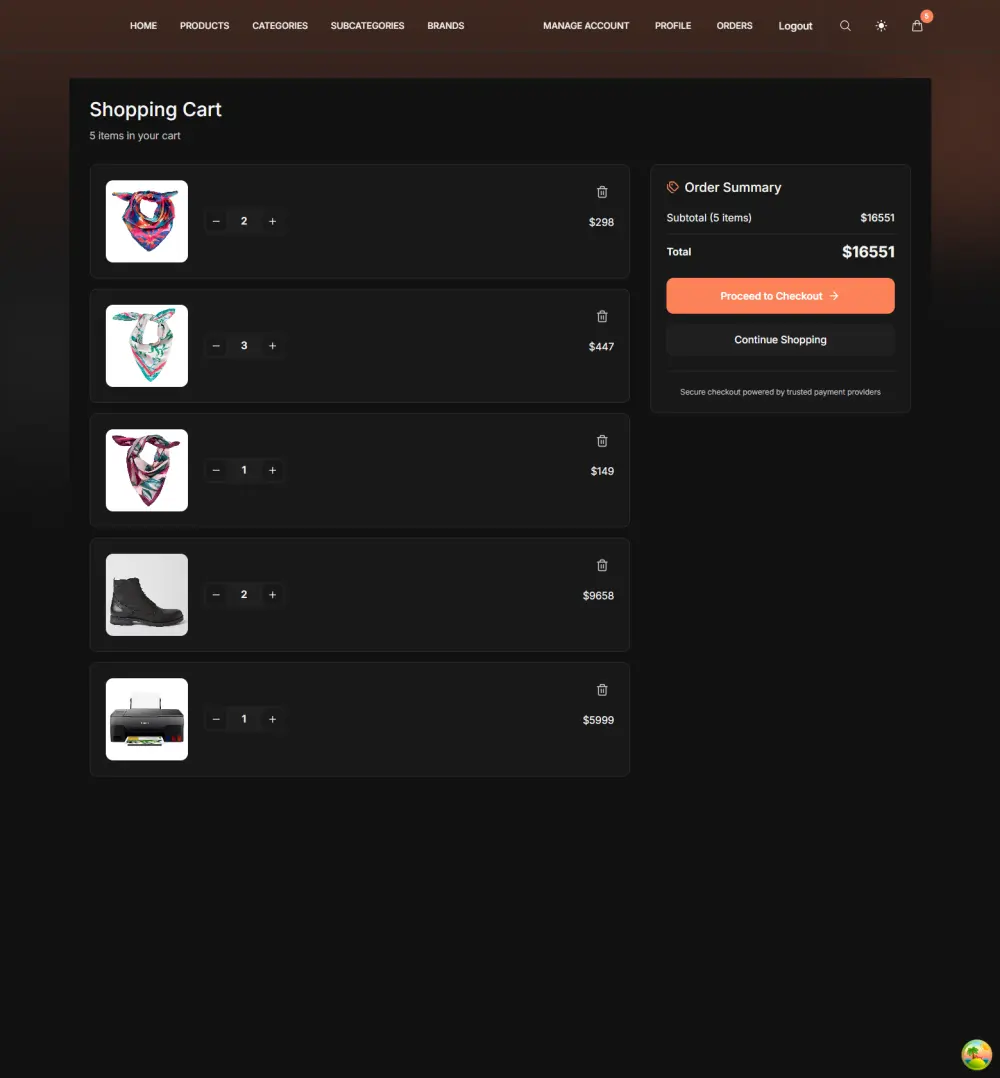This screenshot has height=1078, width=1000.
Task: Open the printer product thumbnail
Action: (146, 719)
